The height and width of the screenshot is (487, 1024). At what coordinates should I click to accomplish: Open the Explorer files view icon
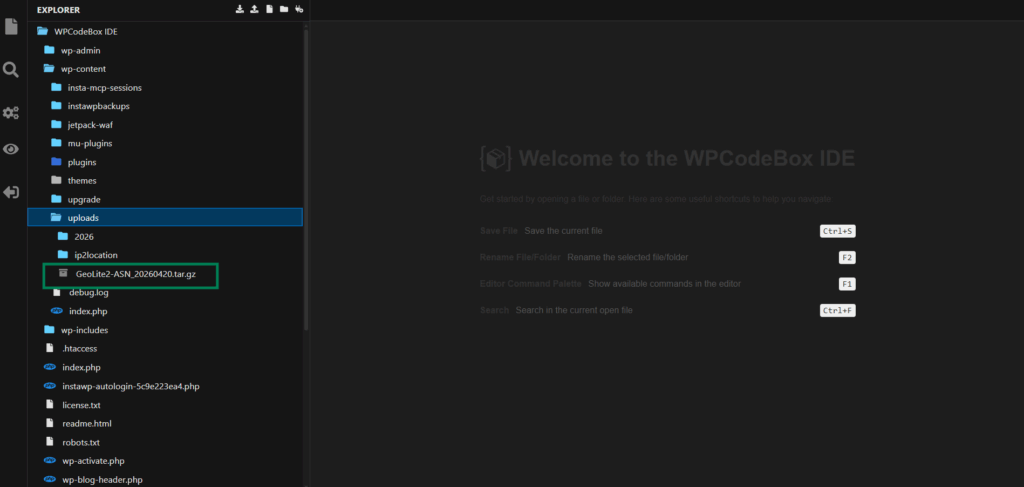10,27
